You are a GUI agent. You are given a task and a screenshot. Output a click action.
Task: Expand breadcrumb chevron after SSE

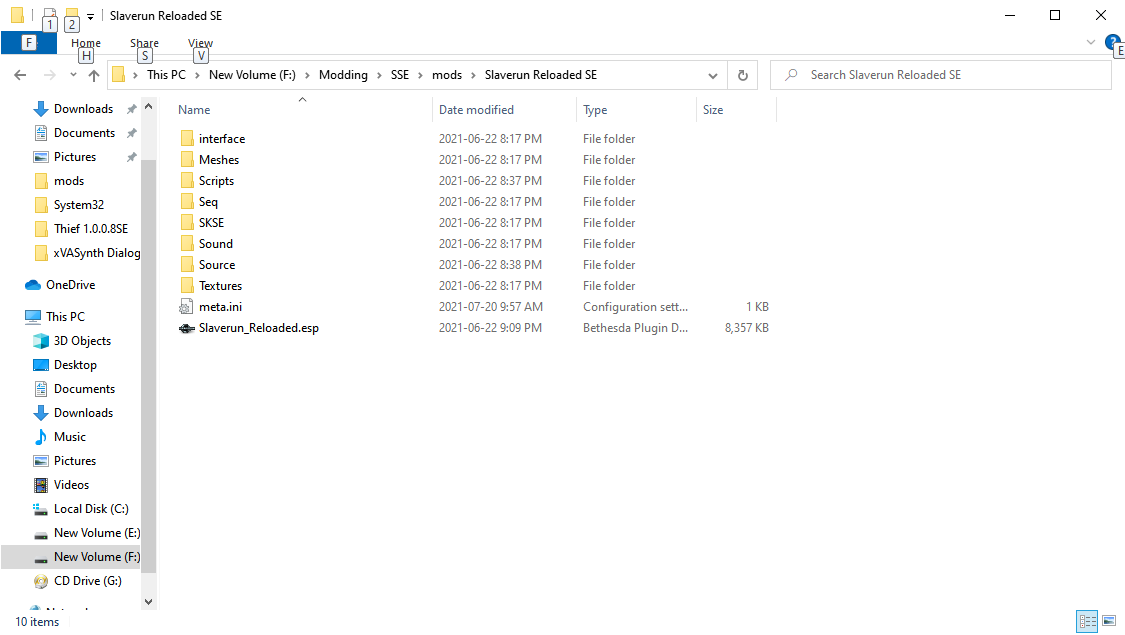420,75
